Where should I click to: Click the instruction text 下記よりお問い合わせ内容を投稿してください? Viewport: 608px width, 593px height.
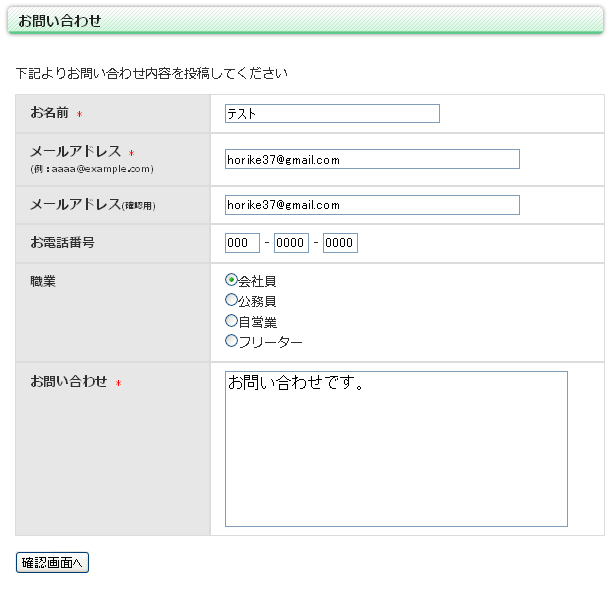152,73
